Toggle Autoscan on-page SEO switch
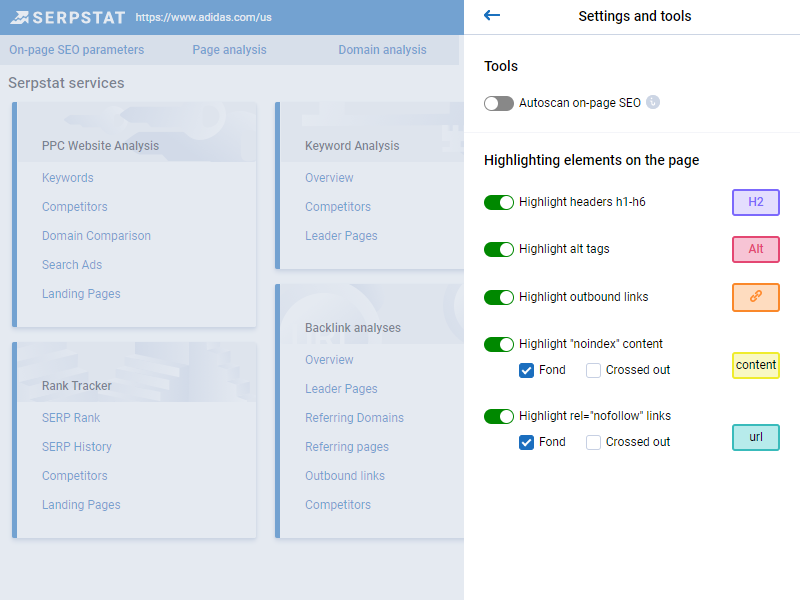 pos(498,104)
